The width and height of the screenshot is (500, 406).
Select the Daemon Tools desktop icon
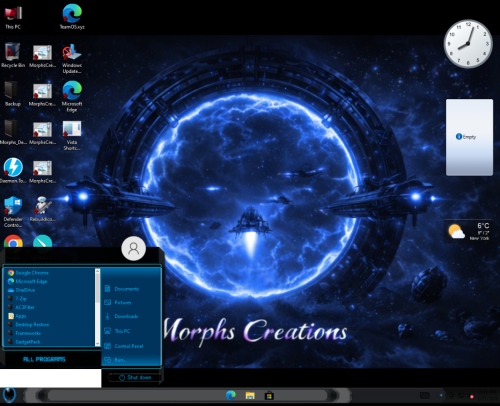coord(13,171)
